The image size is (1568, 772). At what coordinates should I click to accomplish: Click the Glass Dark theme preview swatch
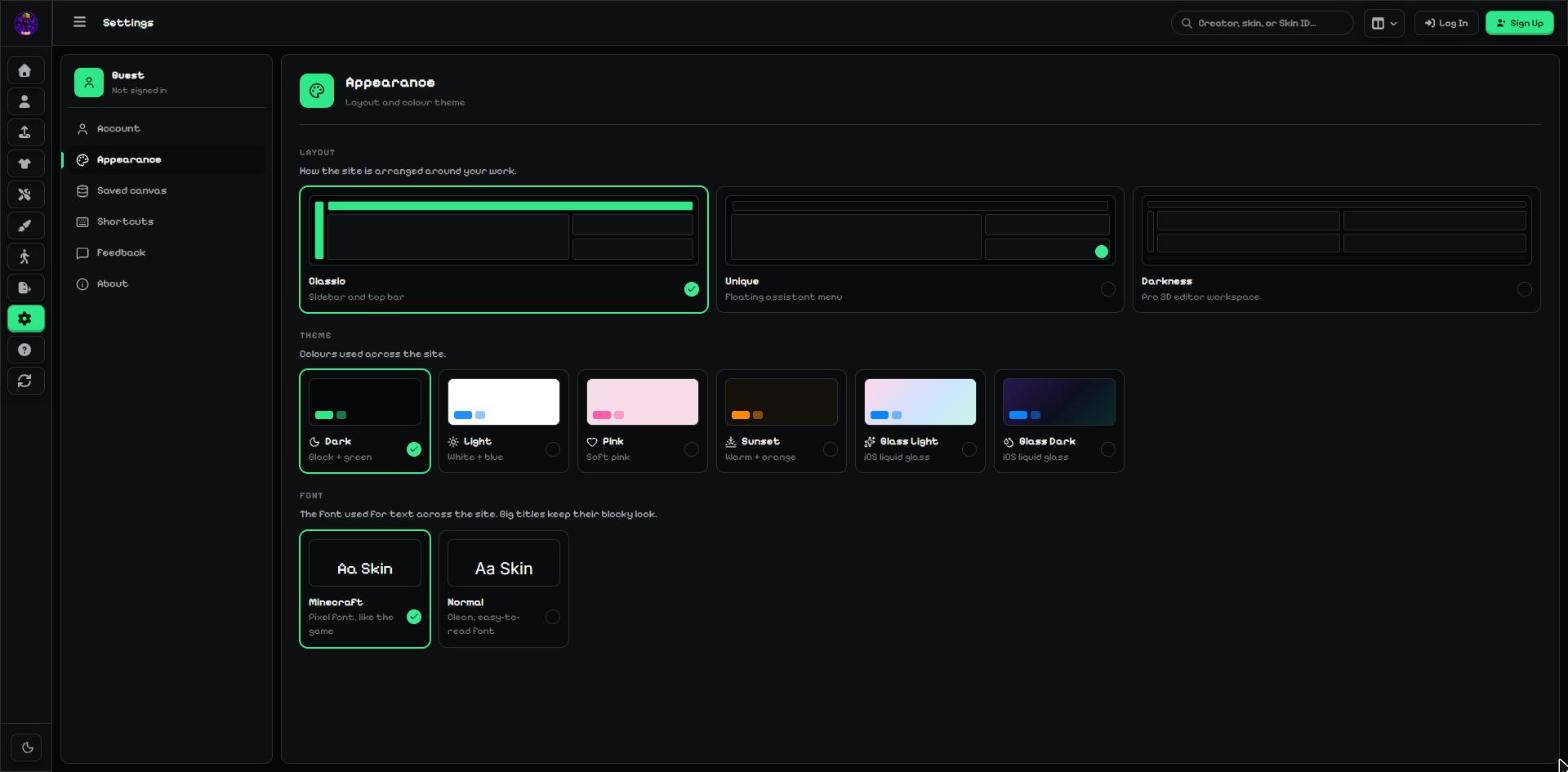(1059, 402)
